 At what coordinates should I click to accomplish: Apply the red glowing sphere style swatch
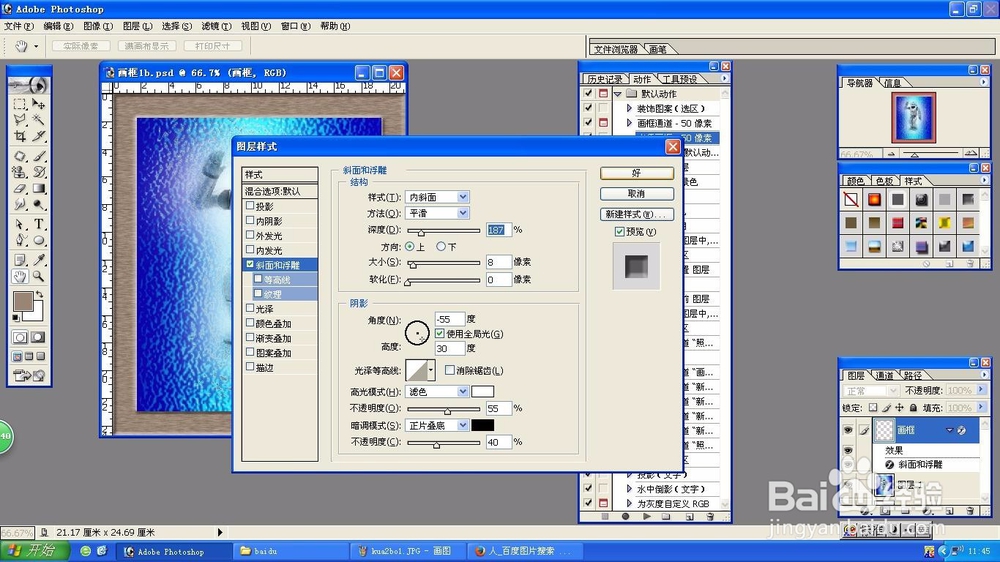(x=874, y=200)
